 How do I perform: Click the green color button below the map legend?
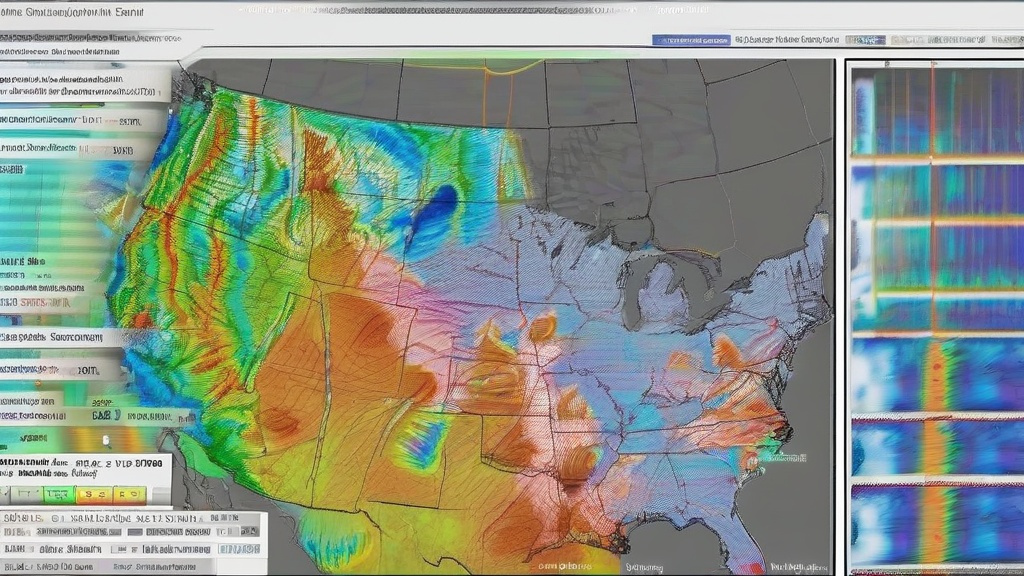pyautogui.click(x=59, y=495)
